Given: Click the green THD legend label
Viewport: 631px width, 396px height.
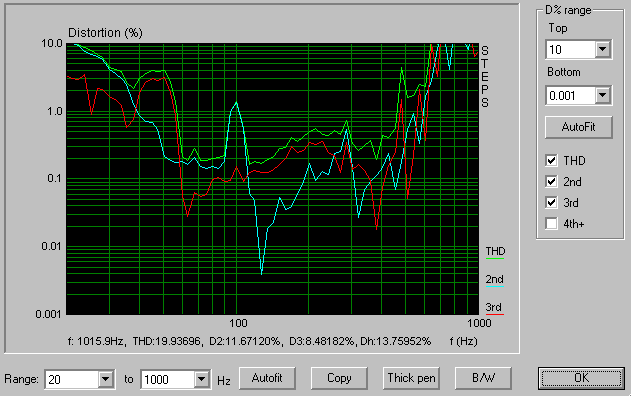Looking at the screenshot, I should [x=495, y=252].
